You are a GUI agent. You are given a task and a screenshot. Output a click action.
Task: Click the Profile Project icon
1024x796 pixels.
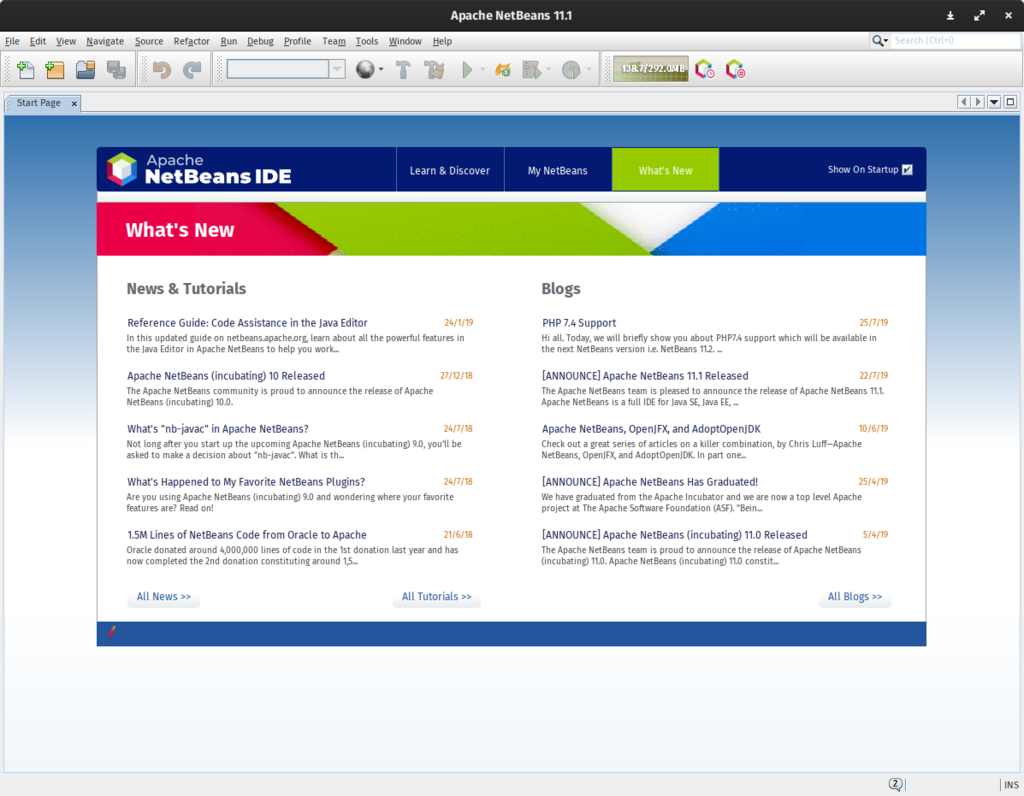tap(571, 69)
